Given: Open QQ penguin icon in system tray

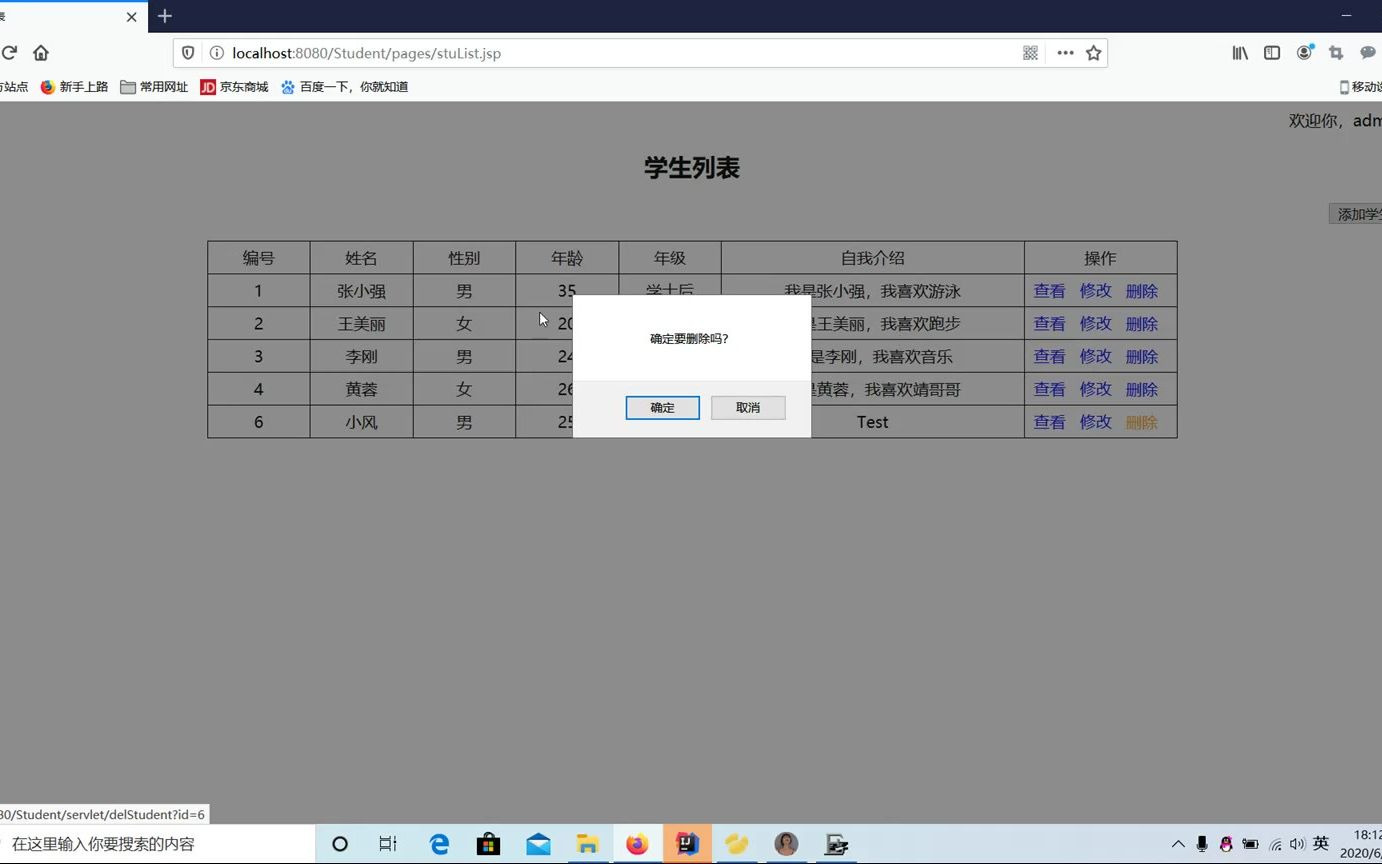Looking at the screenshot, I should pyautogui.click(x=1225, y=844).
